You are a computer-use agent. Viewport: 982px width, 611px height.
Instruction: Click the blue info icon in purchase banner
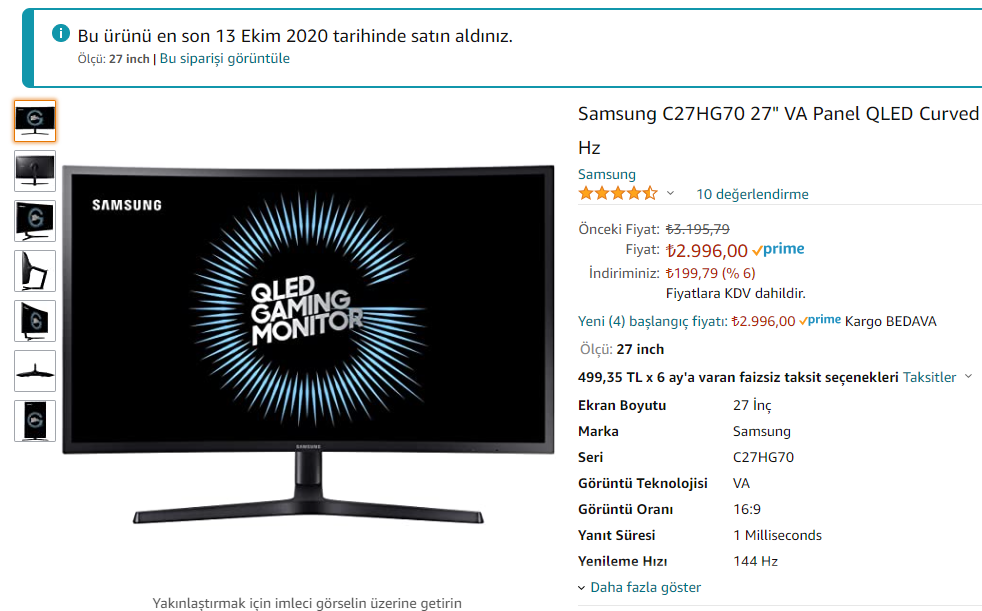(x=61, y=33)
